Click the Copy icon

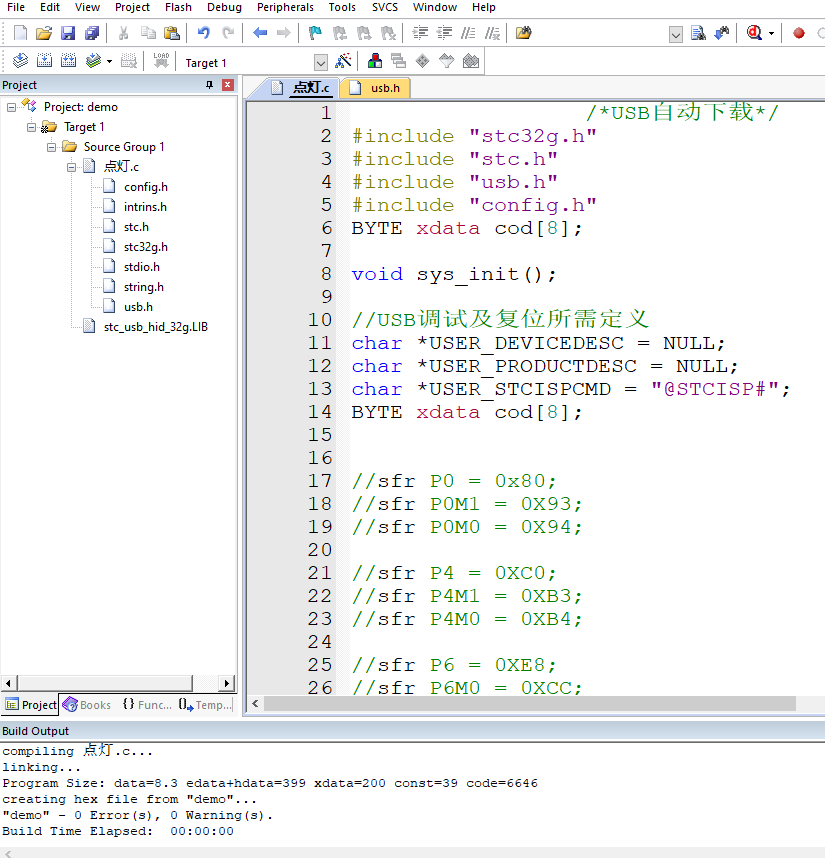(x=148, y=33)
